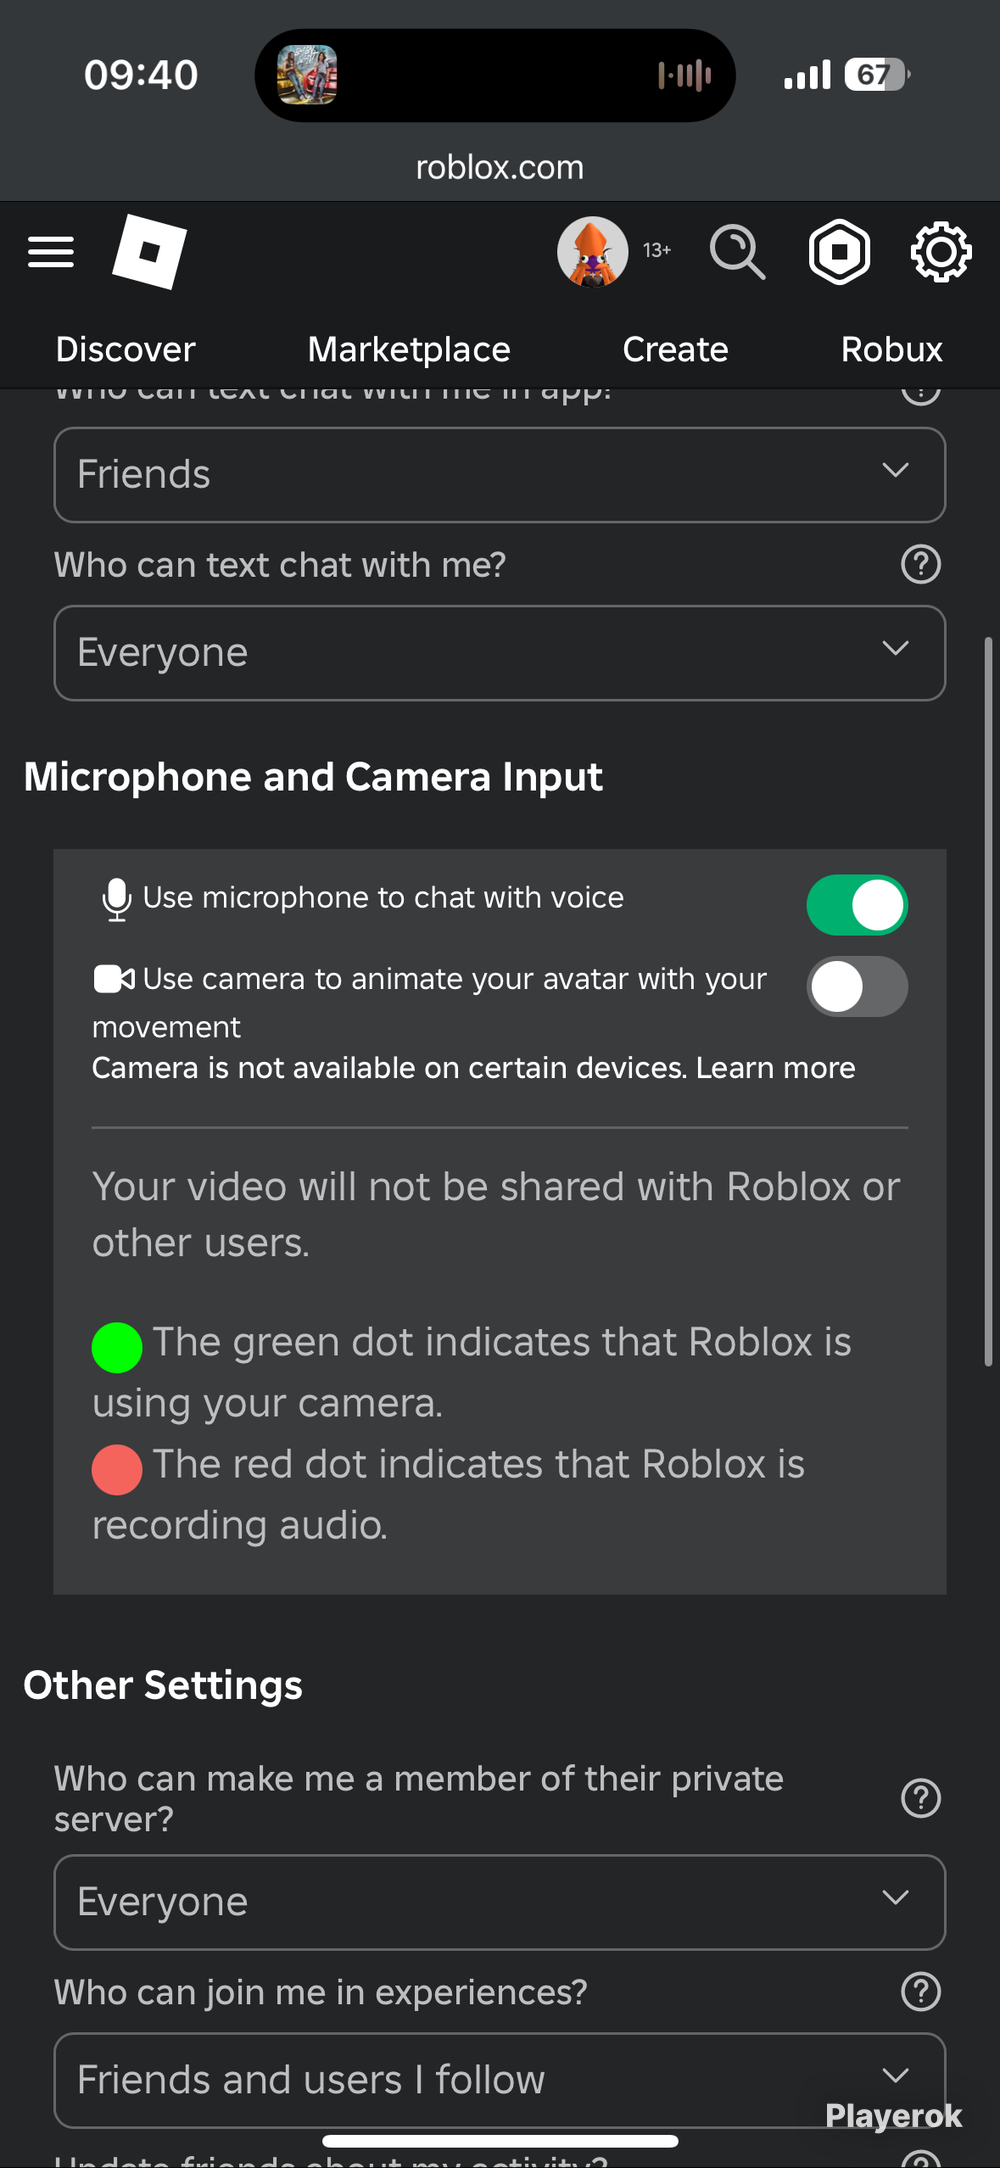The height and width of the screenshot is (2168, 1000).
Task: Show help for 'Who can text chat with me?'
Action: [921, 565]
